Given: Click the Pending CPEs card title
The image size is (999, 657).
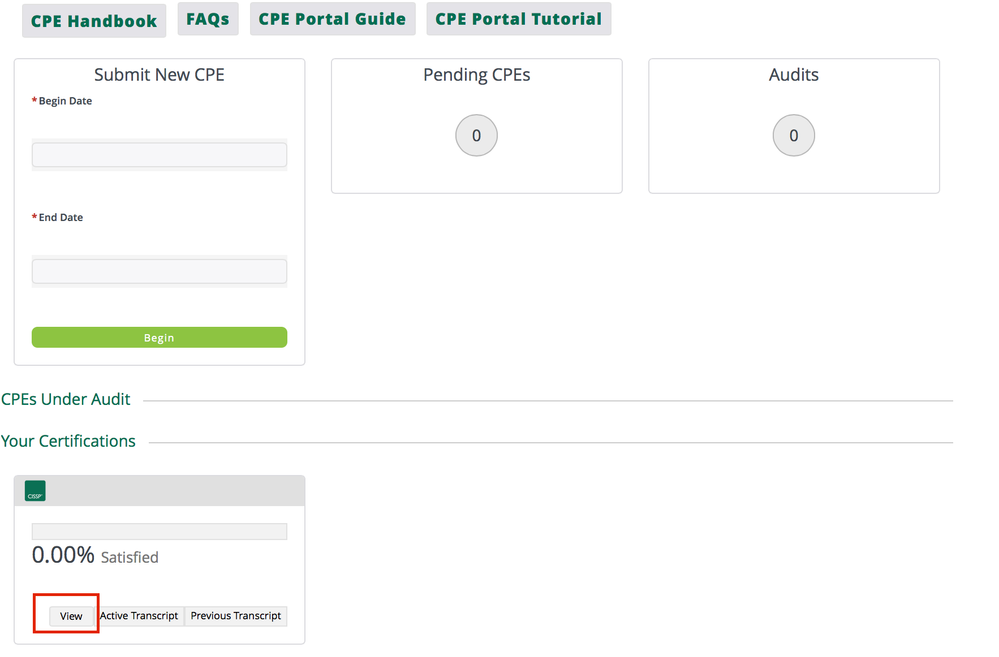Looking at the screenshot, I should [x=476, y=75].
